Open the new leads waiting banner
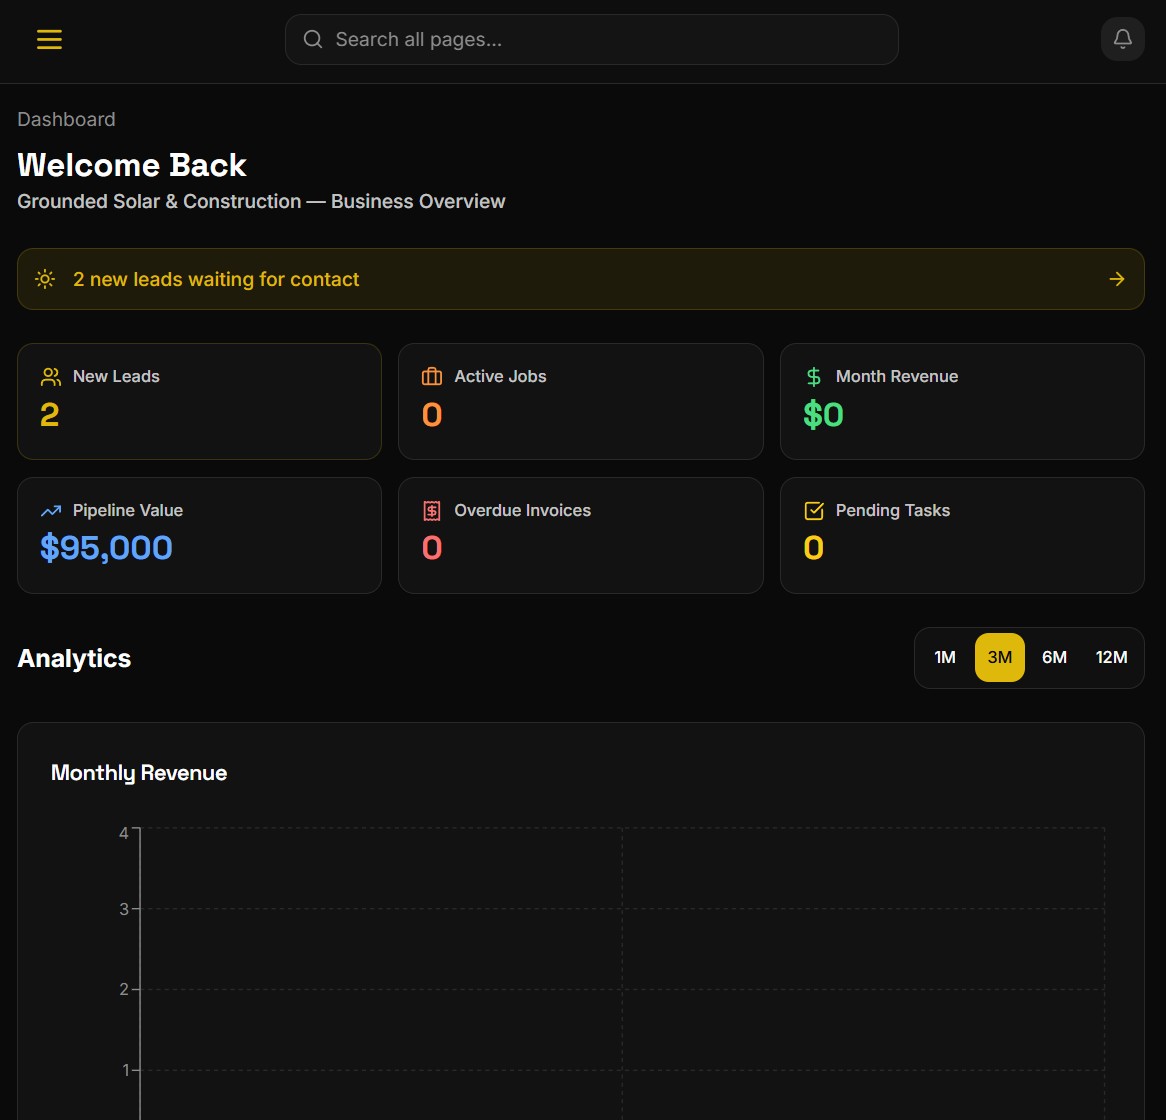The image size is (1166, 1120). 580,279
